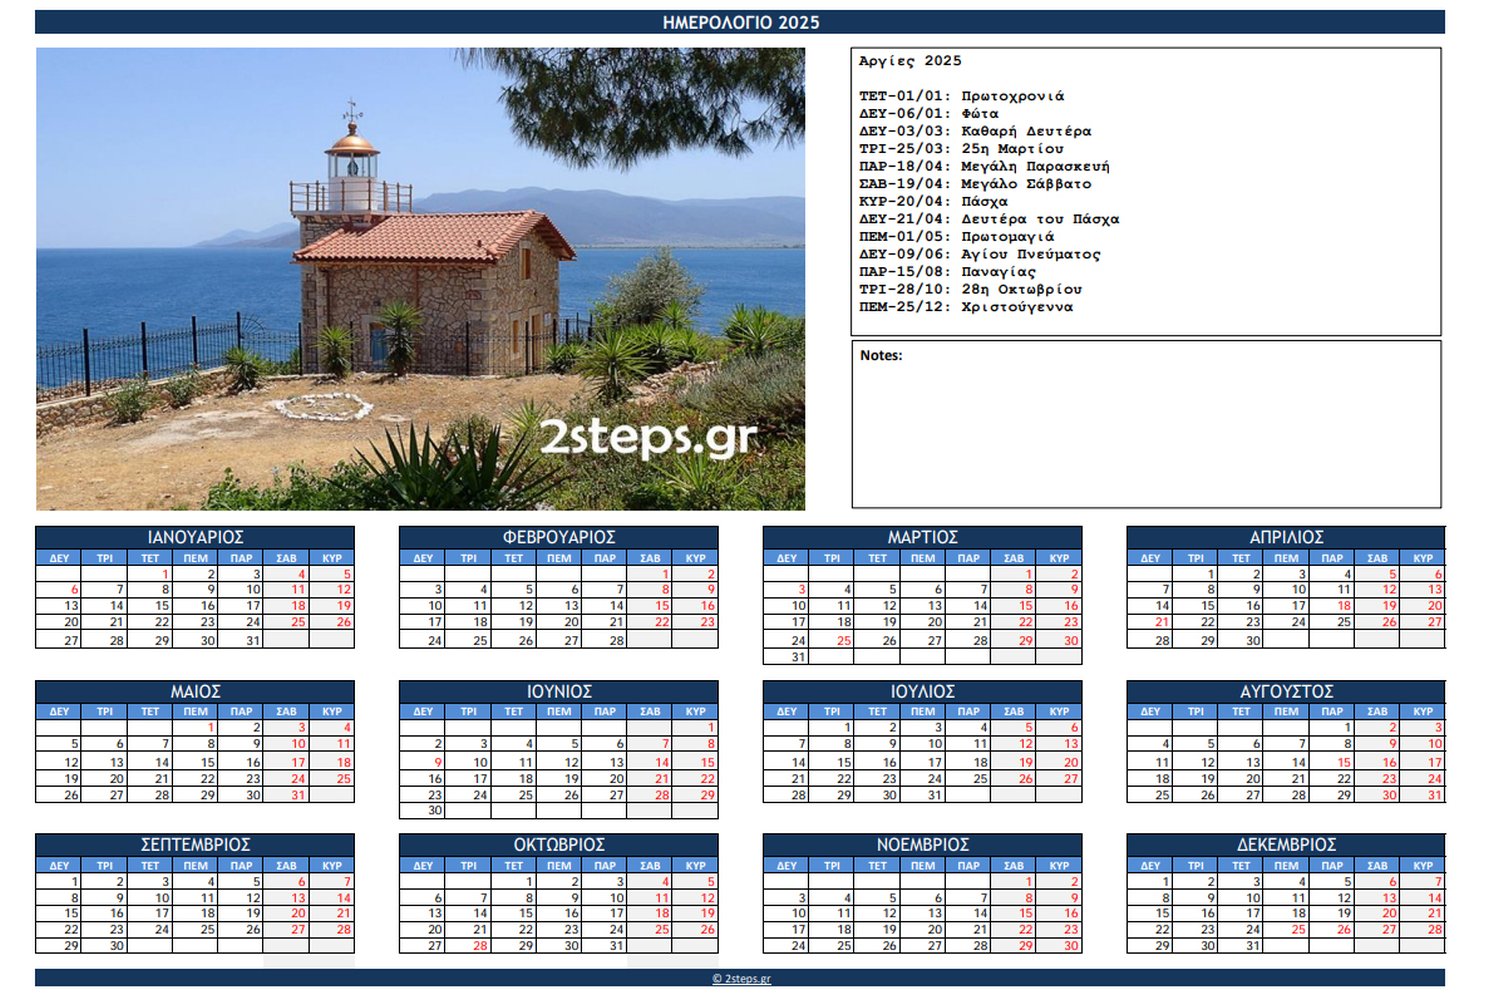This screenshot has width=1499, height=1000.
Task: Select the red day 25 in ΜΑΡΤΙΟΣ
Action: [832, 640]
